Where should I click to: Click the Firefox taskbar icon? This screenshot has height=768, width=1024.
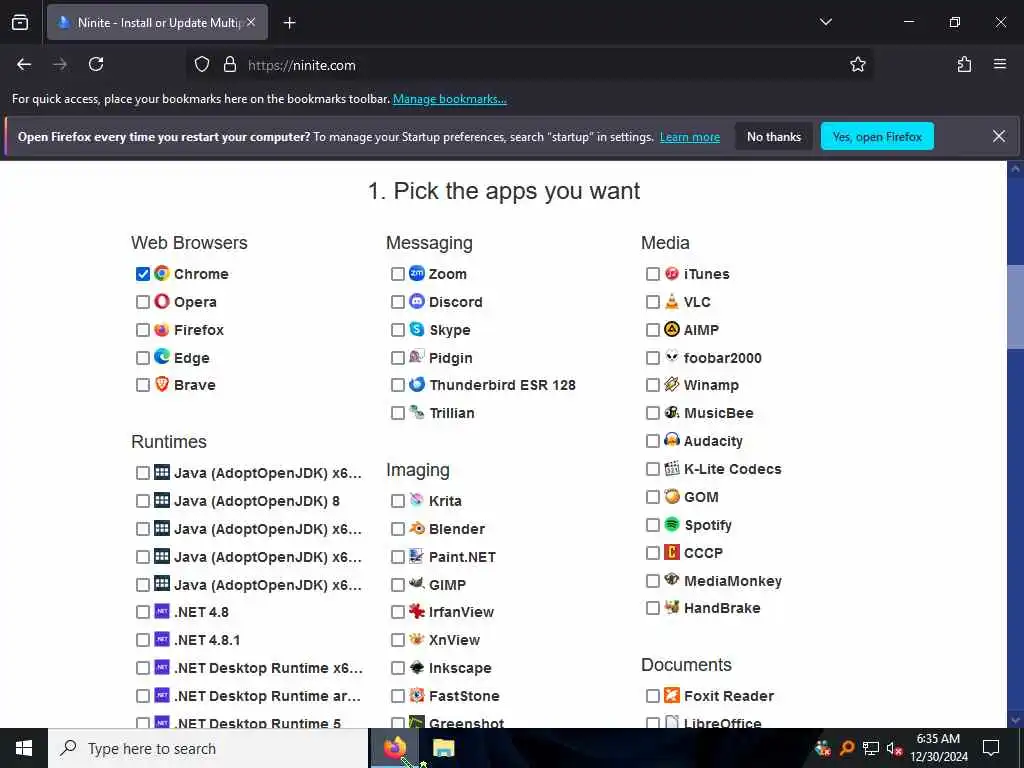[394, 748]
